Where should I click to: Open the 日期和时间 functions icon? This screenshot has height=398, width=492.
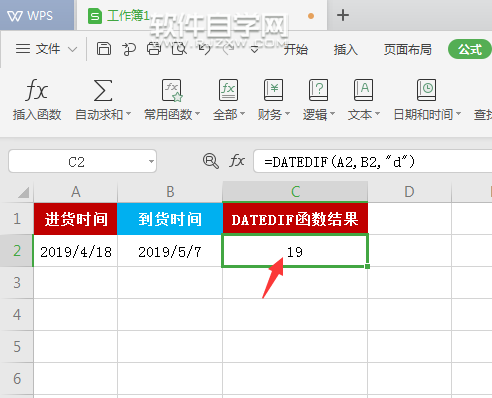(426, 90)
